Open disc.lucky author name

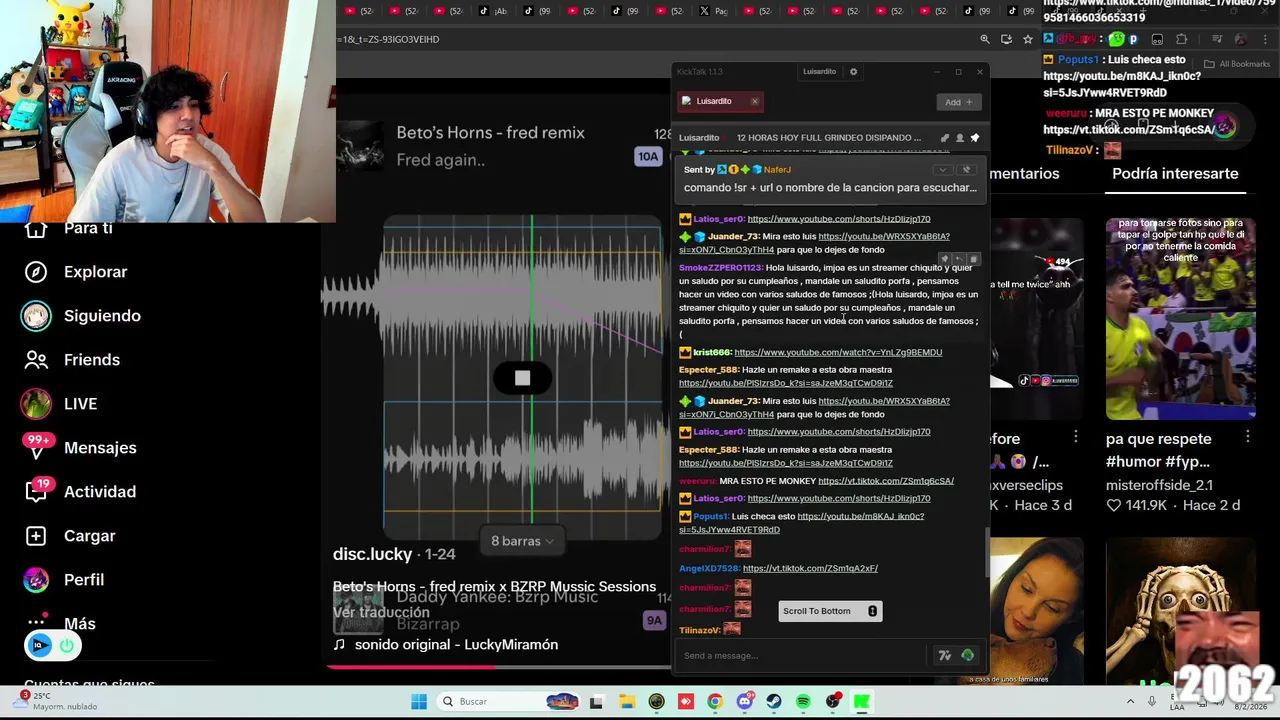[x=373, y=554]
